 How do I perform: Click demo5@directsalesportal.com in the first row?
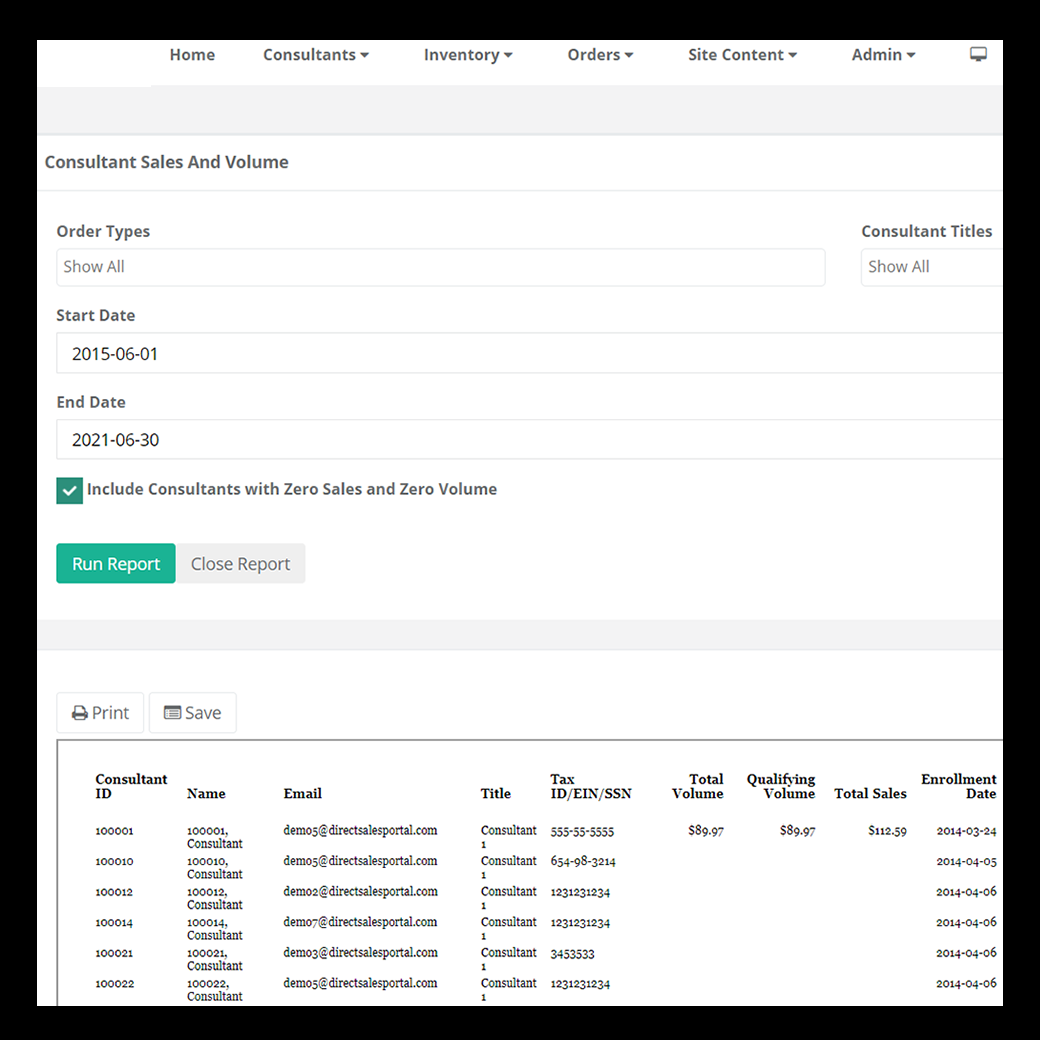[x=360, y=832]
